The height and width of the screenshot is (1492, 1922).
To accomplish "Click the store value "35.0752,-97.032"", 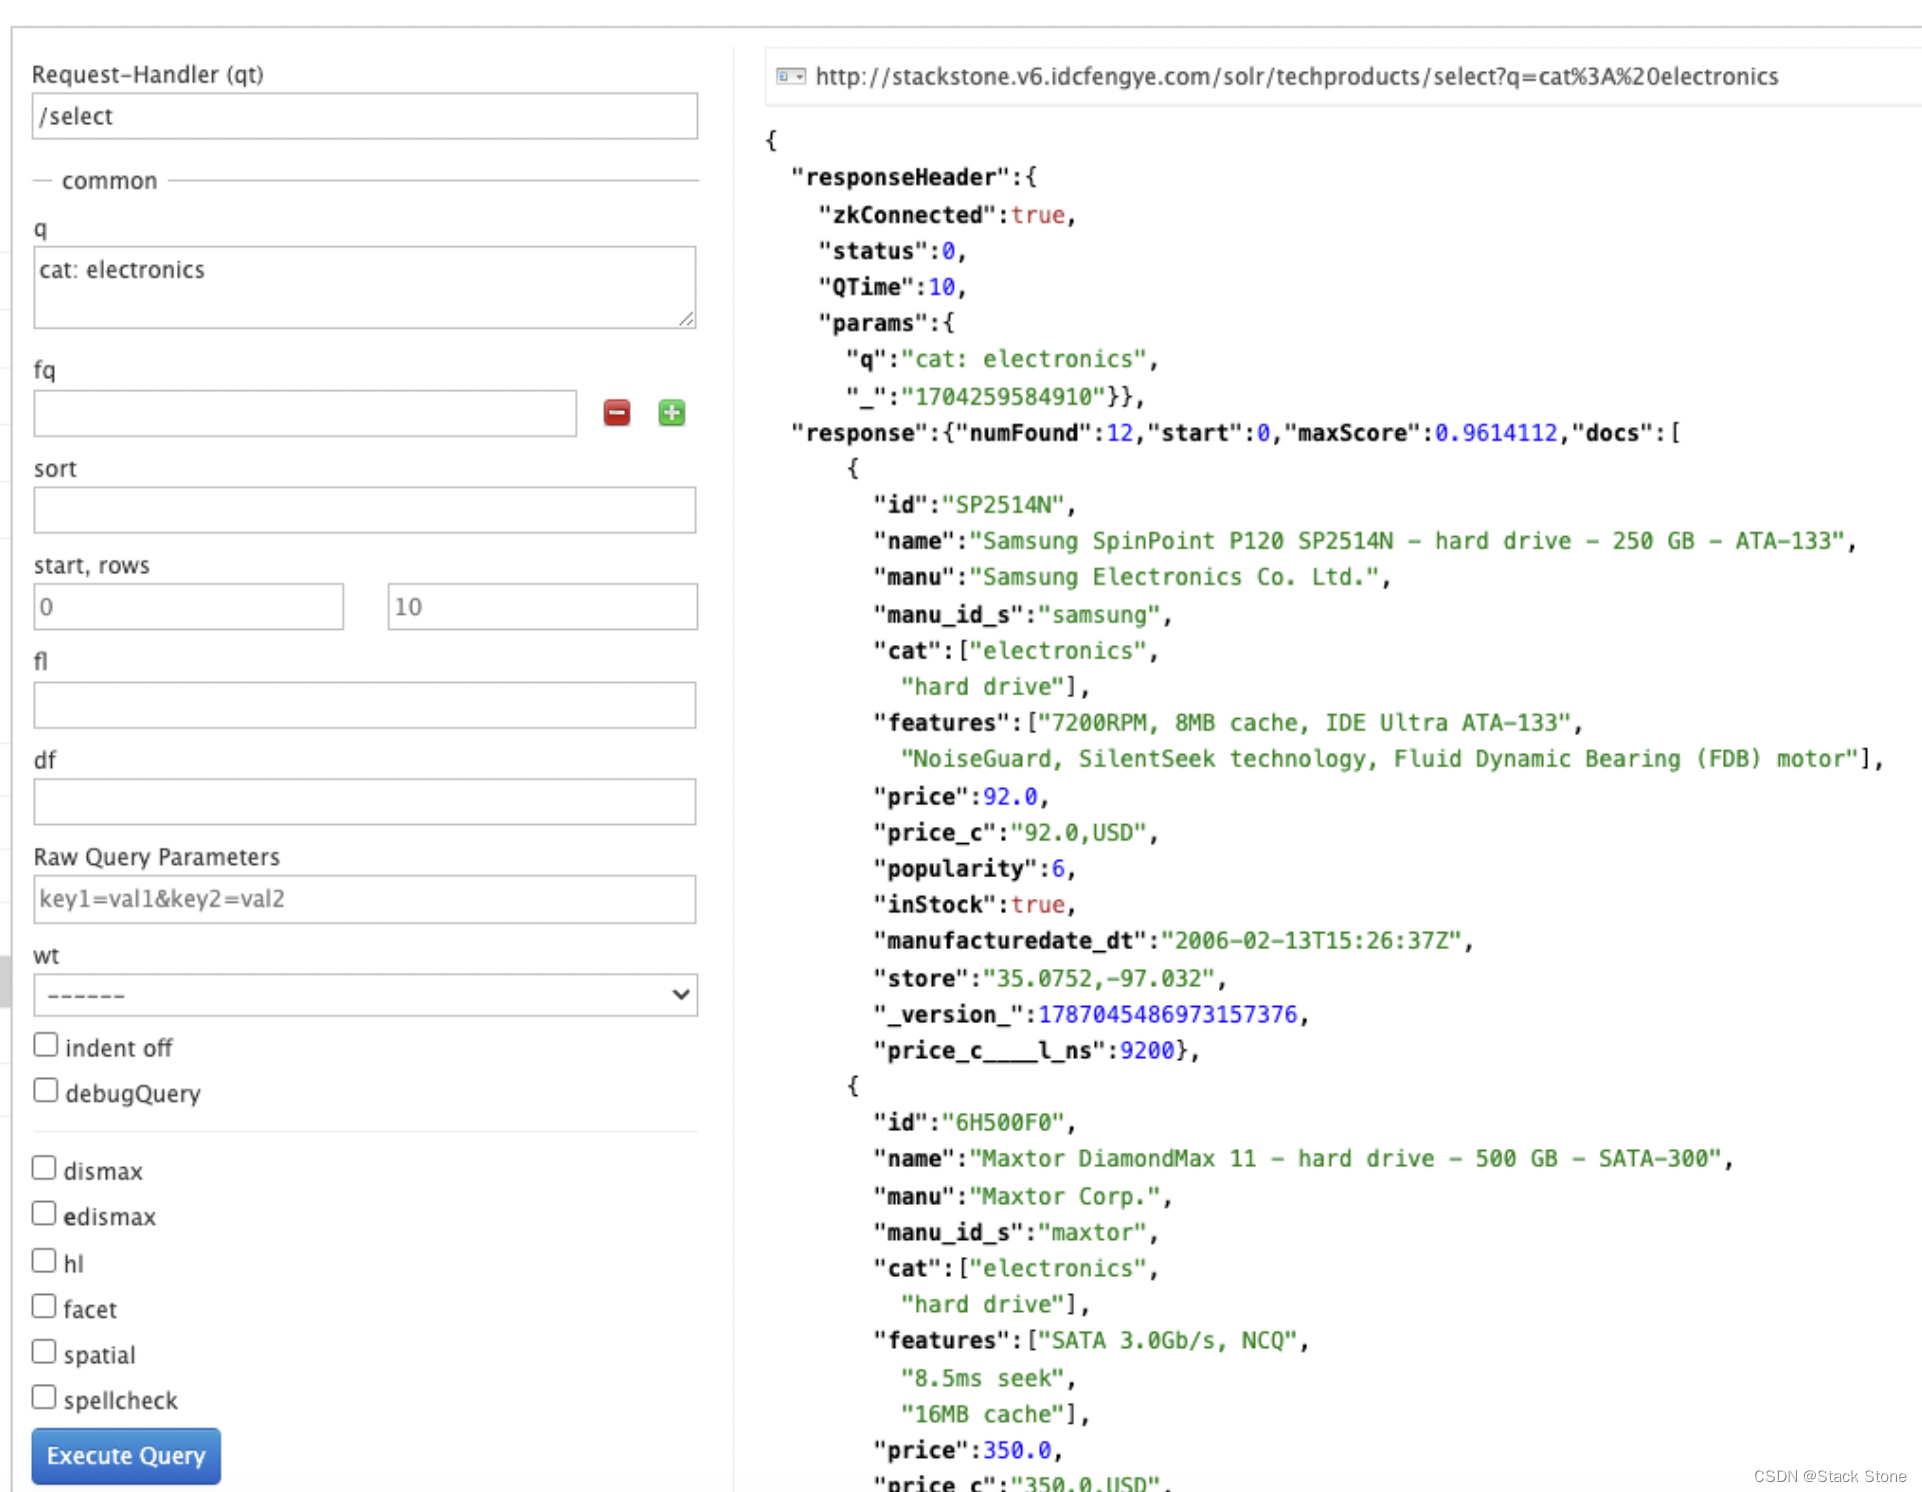I will pyautogui.click(x=1099, y=979).
